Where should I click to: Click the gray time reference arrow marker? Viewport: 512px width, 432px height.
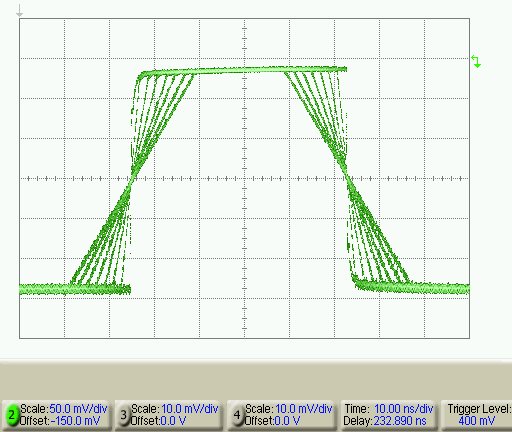pyautogui.click(x=19, y=11)
